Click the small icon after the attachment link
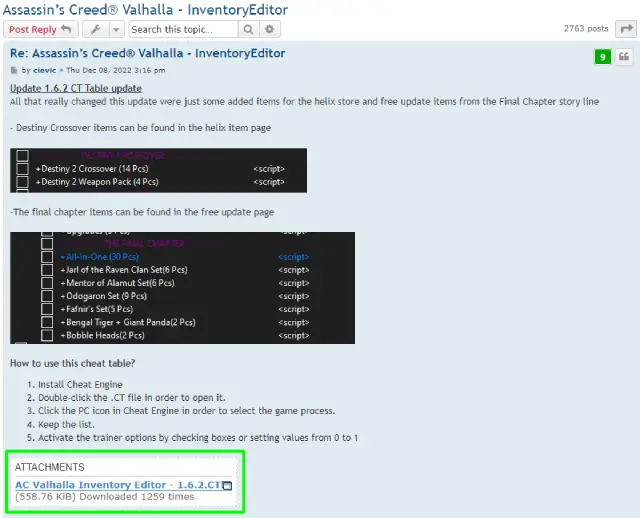This screenshot has height=518, width=640. (x=227, y=485)
